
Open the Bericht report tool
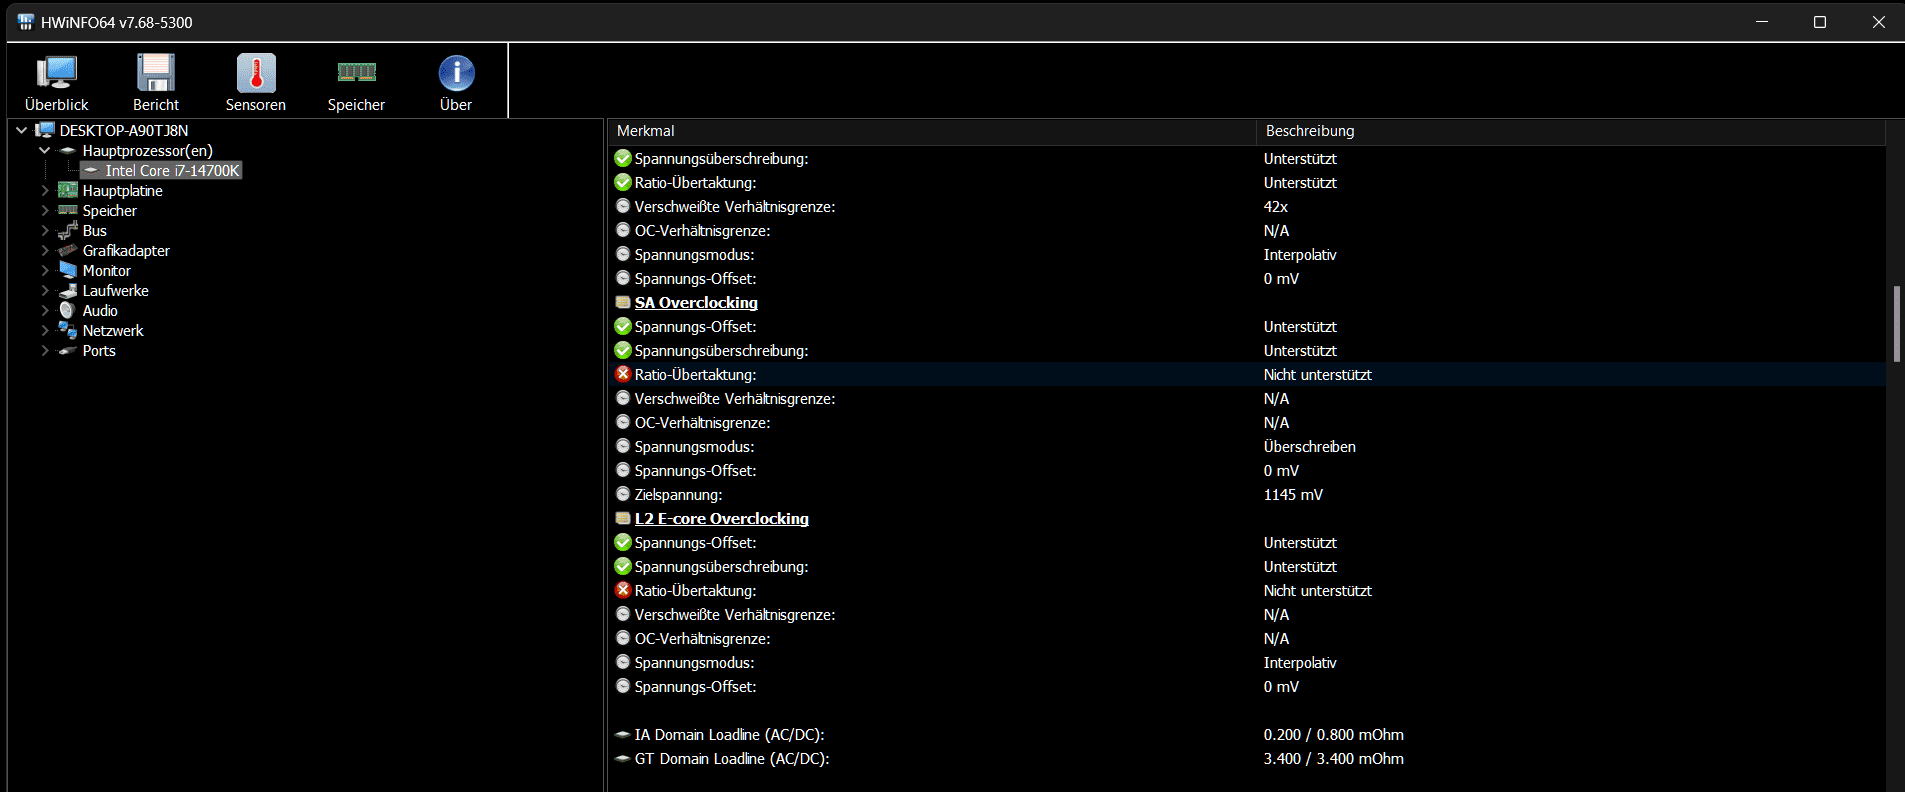(156, 82)
